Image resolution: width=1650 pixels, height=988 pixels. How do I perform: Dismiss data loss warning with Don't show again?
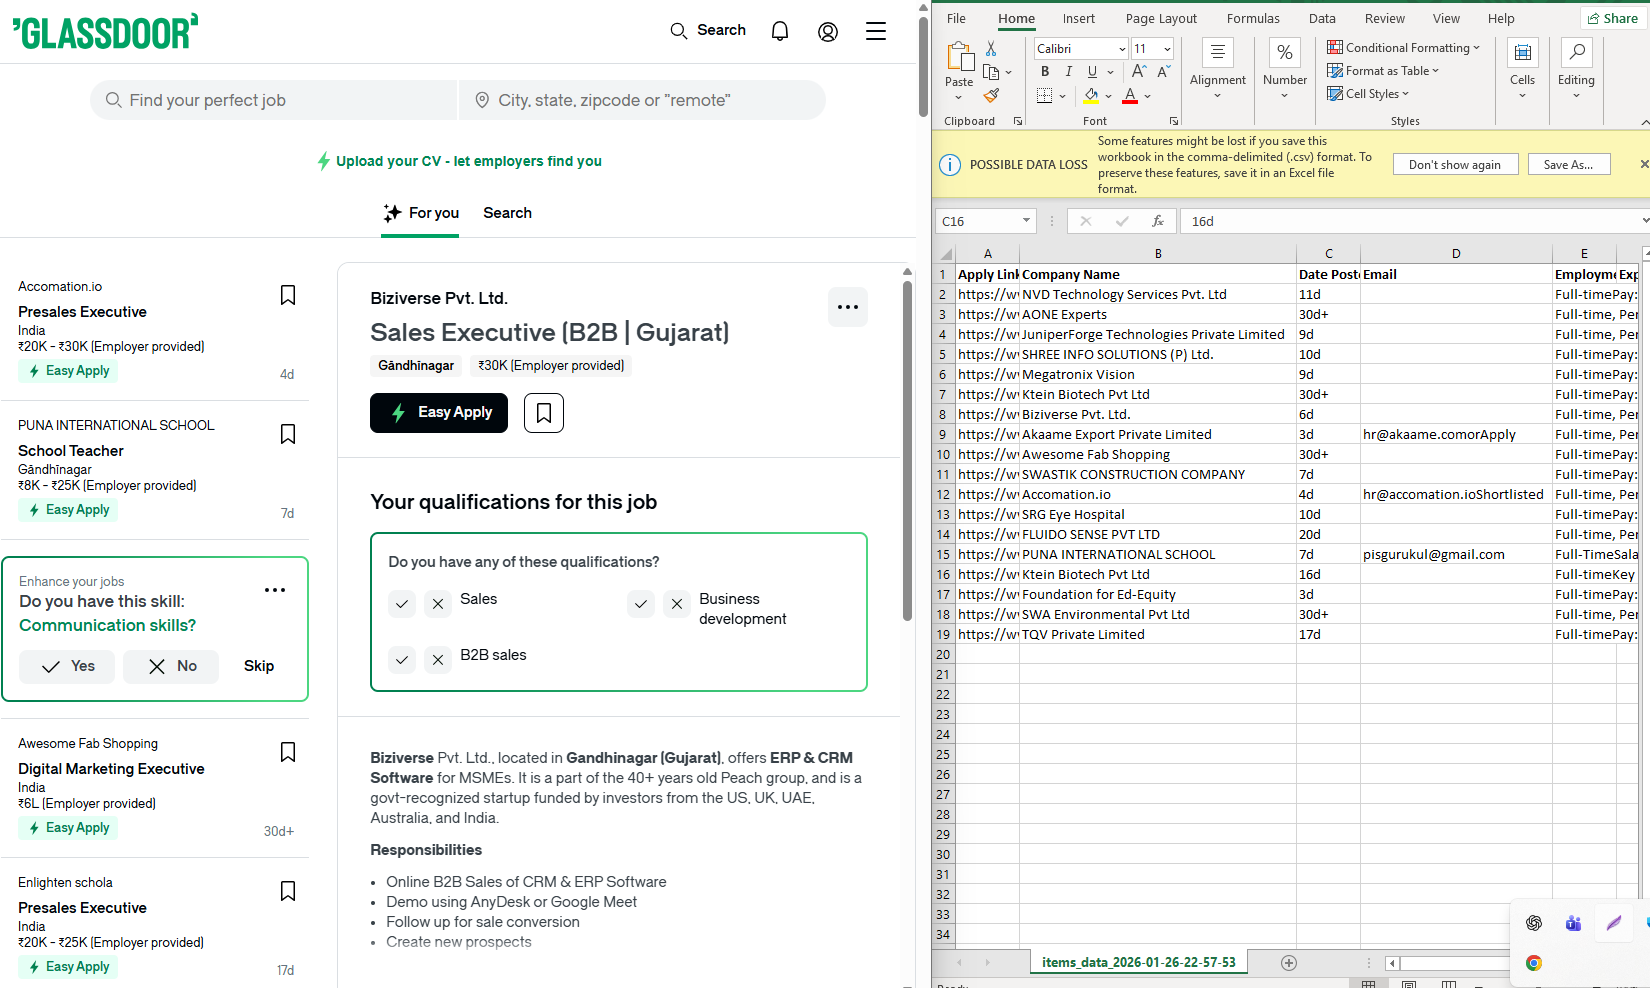pos(1455,163)
